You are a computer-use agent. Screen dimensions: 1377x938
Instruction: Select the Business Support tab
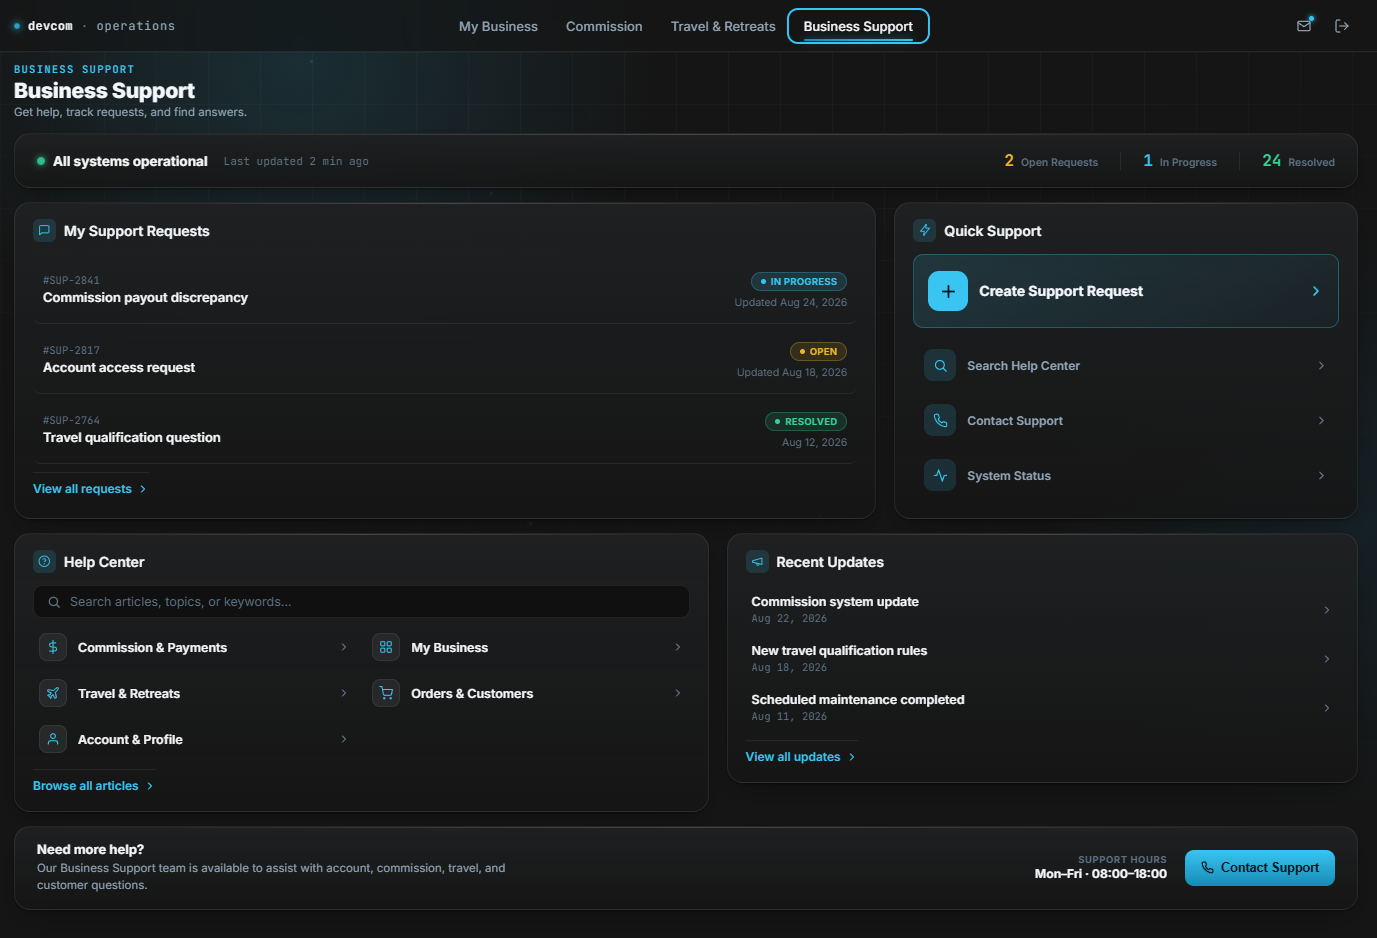pos(858,26)
